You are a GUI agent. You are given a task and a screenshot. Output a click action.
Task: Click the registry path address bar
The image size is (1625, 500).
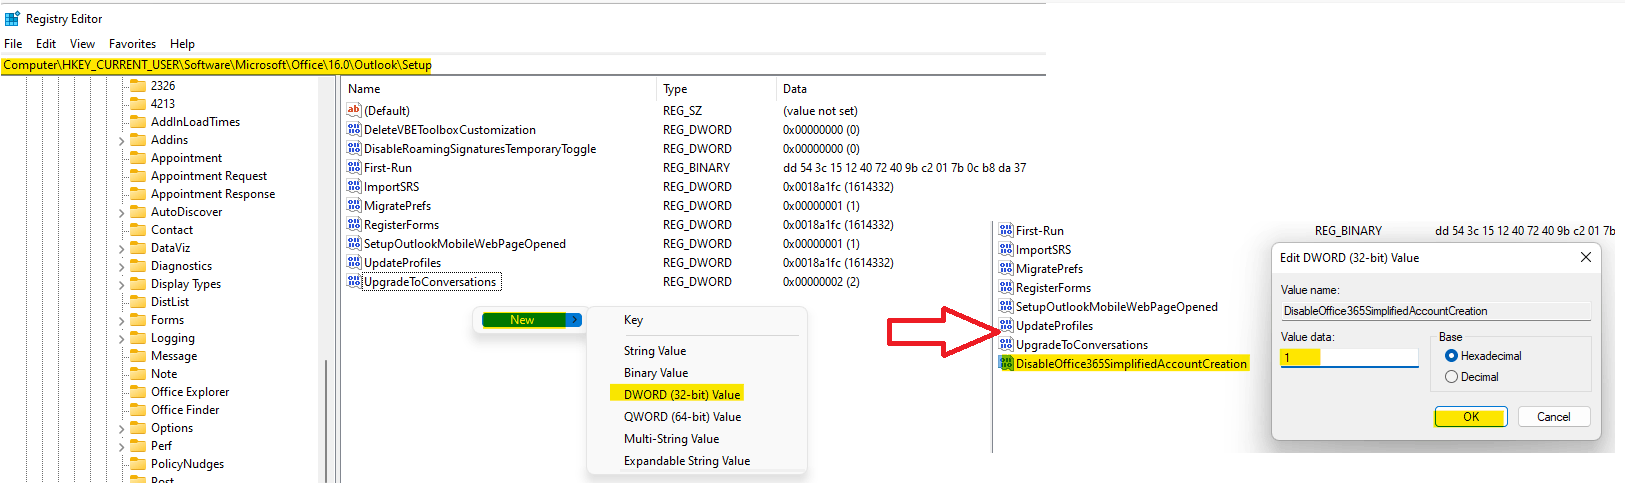[x=523, y=65]
